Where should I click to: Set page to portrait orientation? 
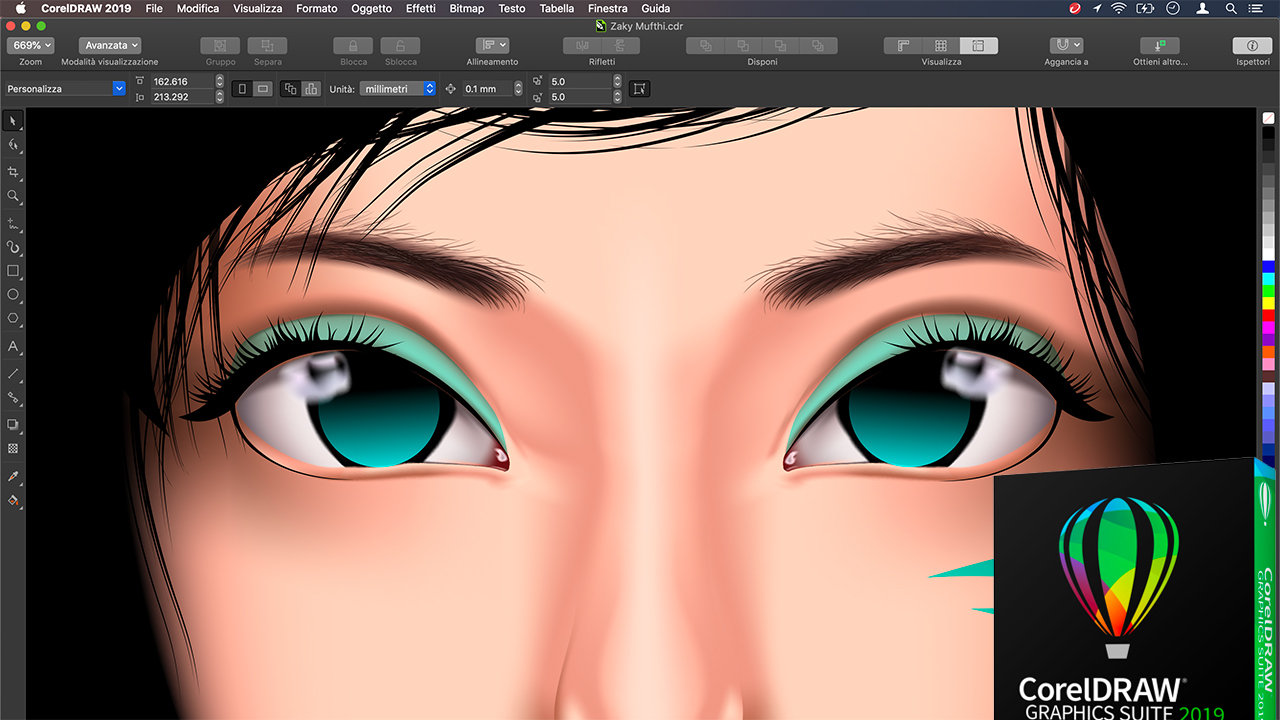pyautogui.click(x=242, y=89)
